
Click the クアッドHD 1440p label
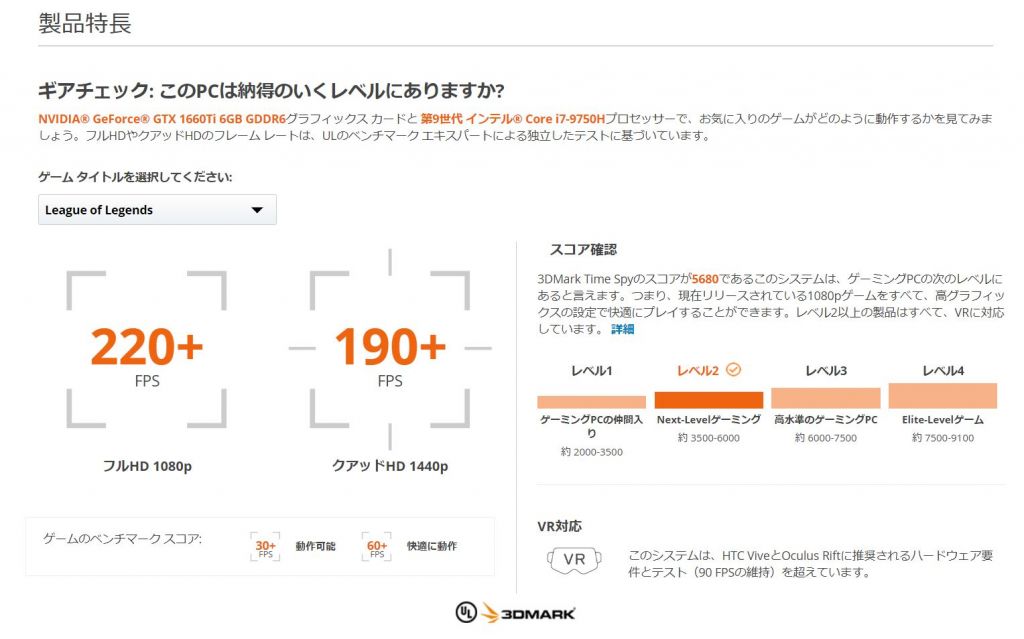[390, 466]
